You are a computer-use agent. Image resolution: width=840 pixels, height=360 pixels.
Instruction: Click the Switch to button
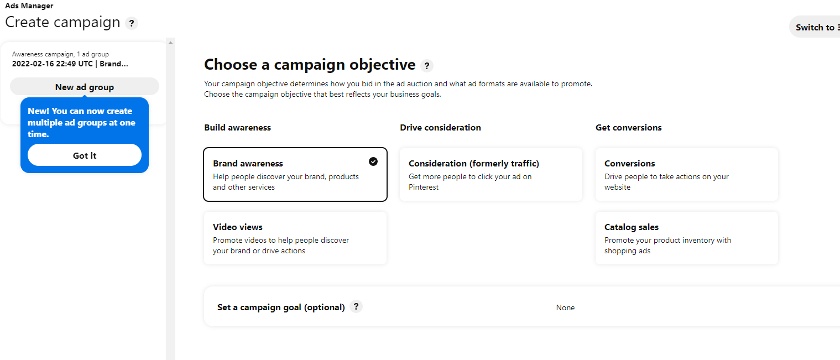tap(815, 27)
